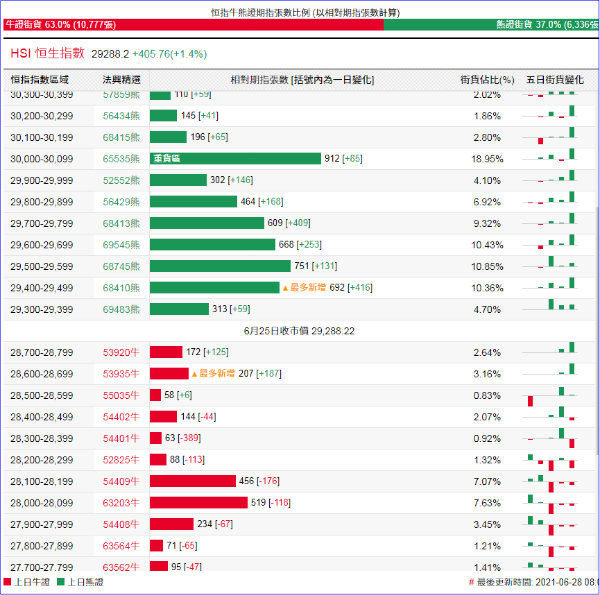Open the 56434熊 warrant link
Viewport: 600px width, 595px height.
pos(121,116)
